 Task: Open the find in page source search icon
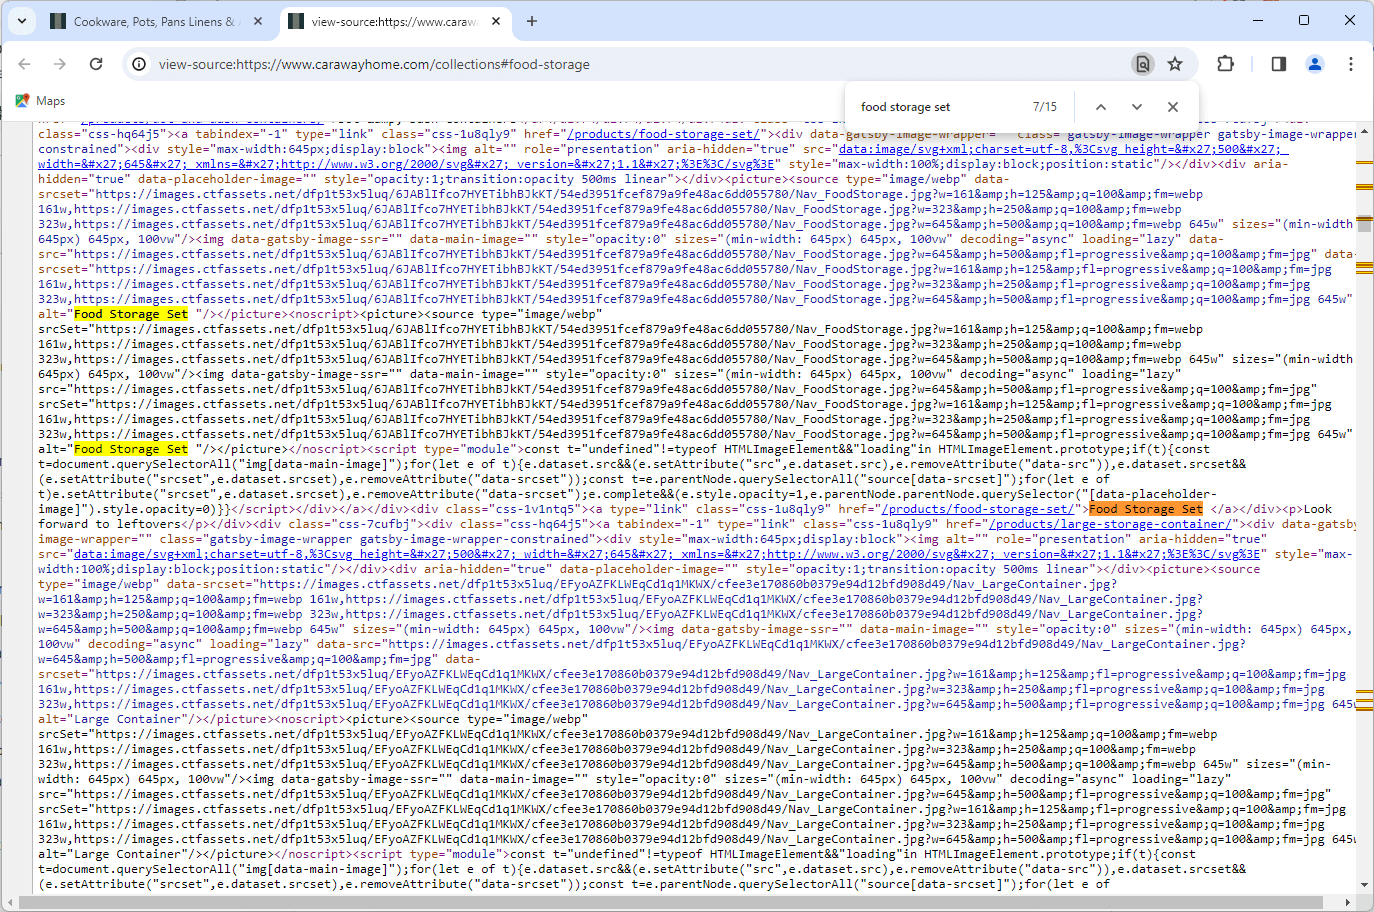point(1143,63)
